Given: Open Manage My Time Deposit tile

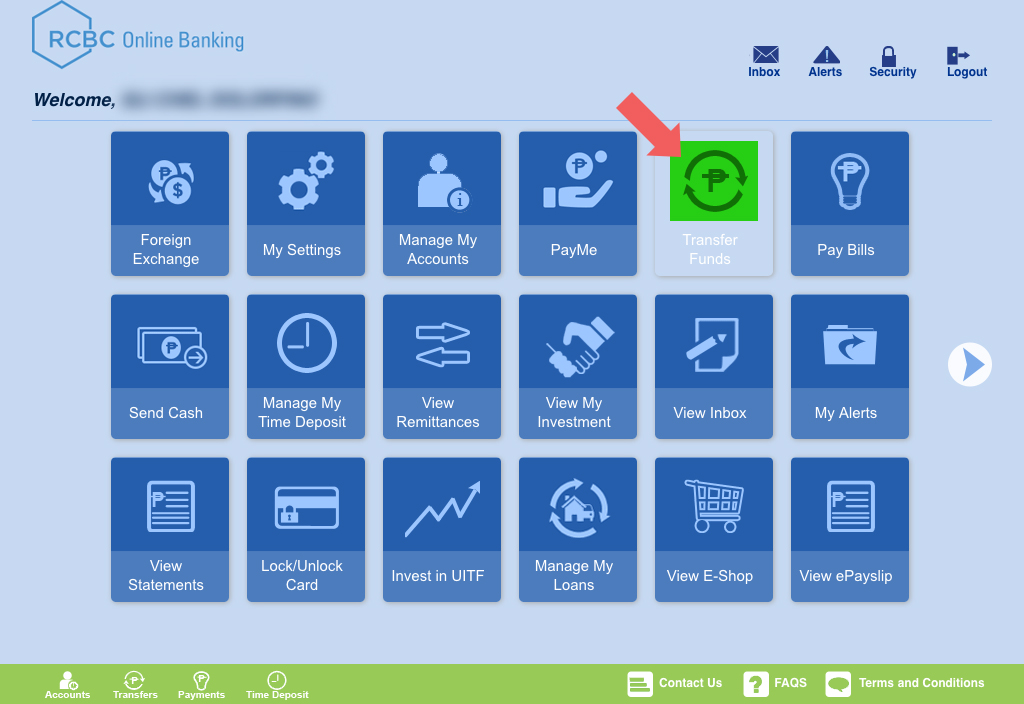Looking at the screenshot, I should (x=306, y=366).
